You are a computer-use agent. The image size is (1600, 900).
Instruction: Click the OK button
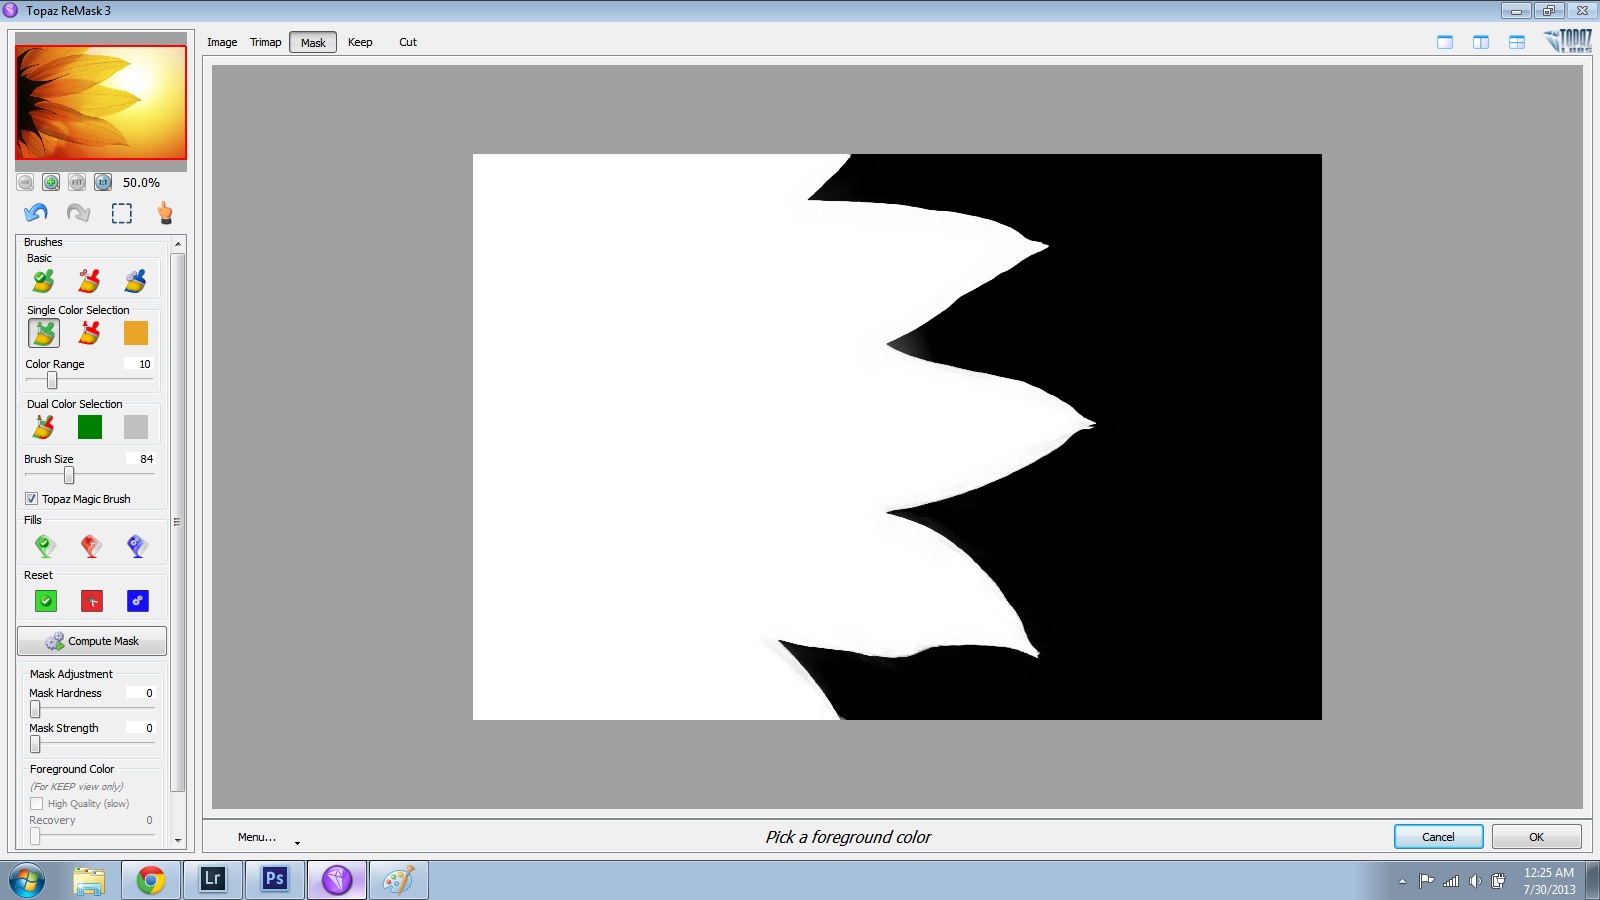tap(1536, 837)
